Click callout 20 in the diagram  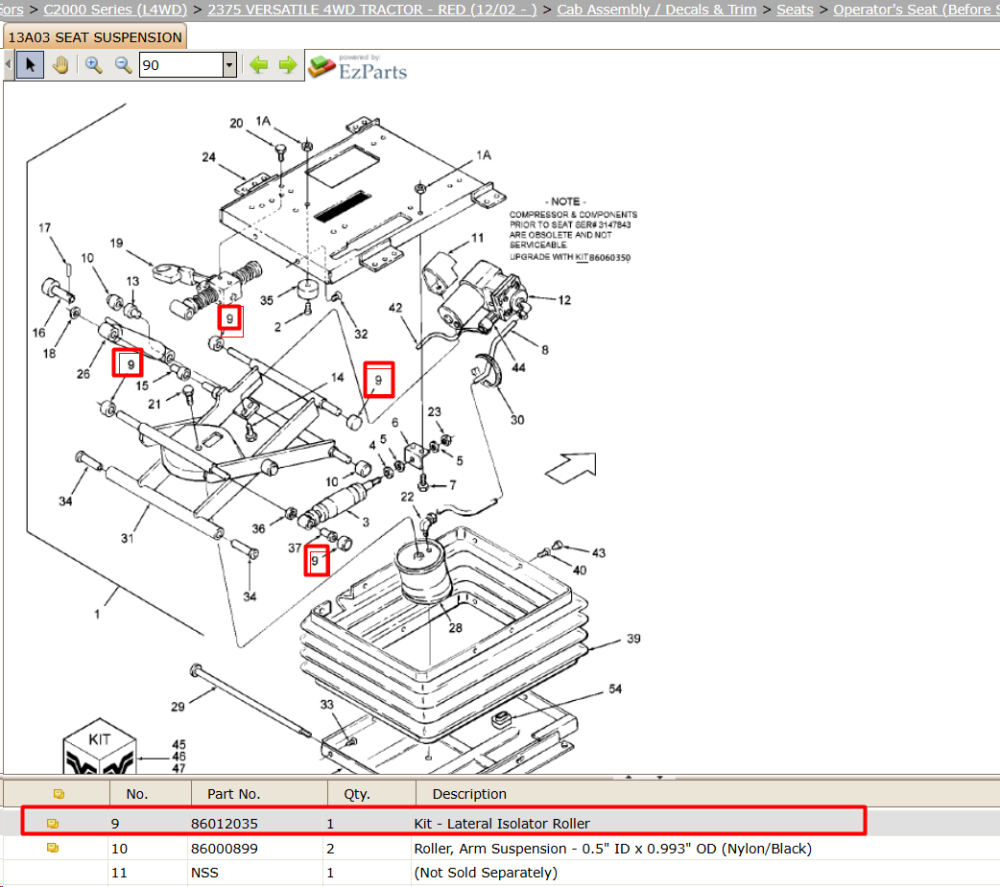[x=236, y=123]
